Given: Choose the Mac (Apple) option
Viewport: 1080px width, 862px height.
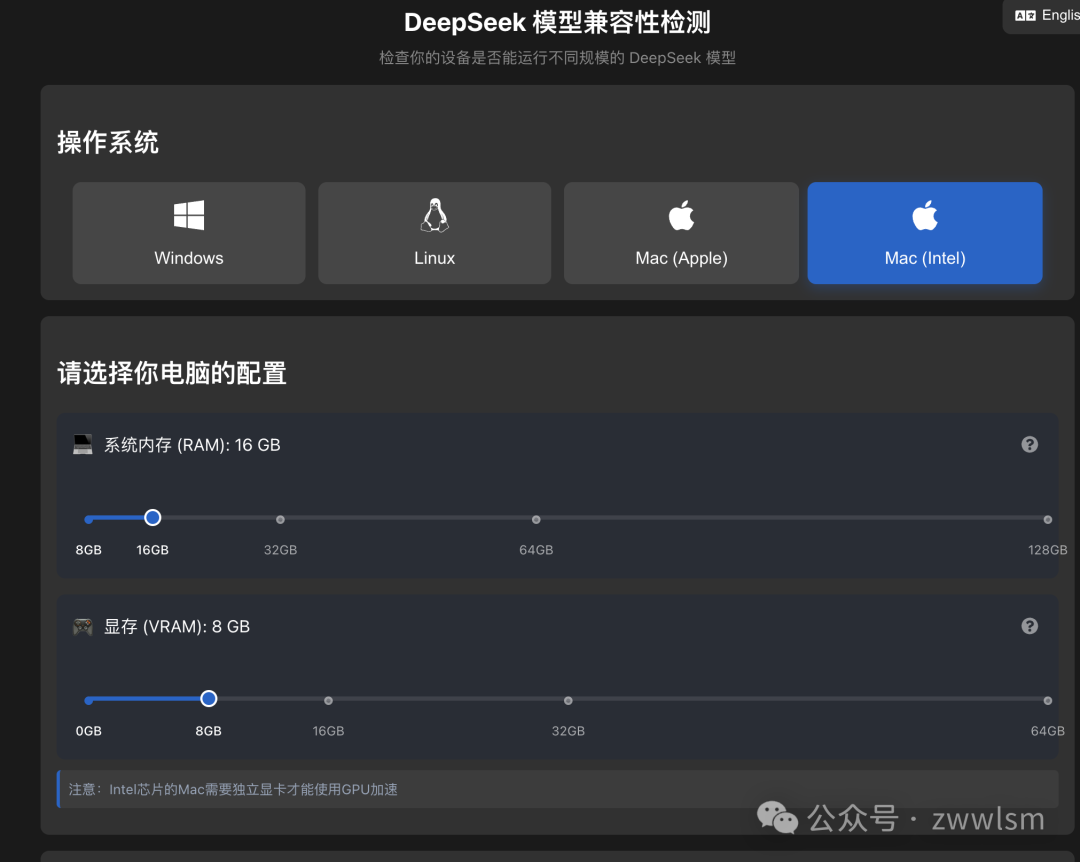Looking at the screenshot, I should click(x=681, y=233).
